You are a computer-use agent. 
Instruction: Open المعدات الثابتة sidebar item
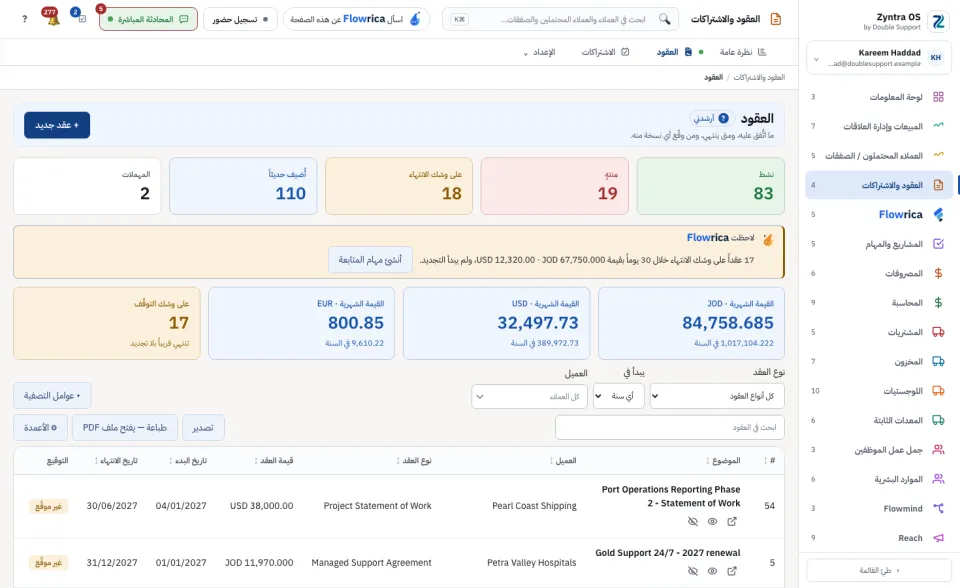[879, 420]
